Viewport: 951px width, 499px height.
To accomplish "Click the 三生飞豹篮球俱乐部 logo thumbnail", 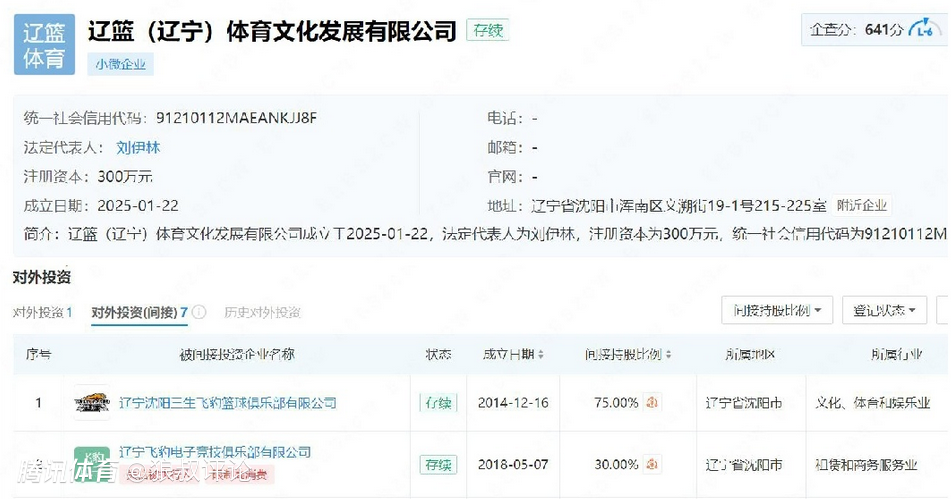I will [92, 403].
